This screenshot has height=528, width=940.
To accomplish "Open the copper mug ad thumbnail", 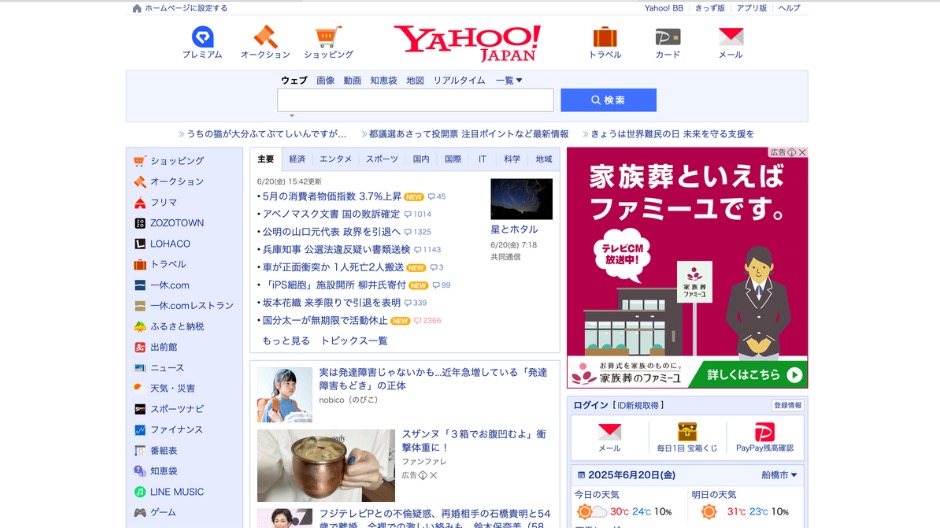I will [x=326, y=465].
